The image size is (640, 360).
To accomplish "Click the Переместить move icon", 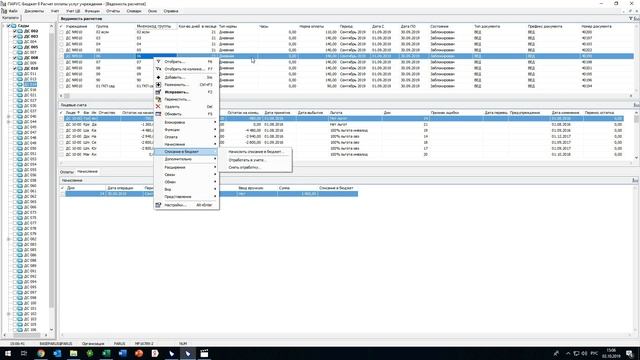I will tap(158, 99).
